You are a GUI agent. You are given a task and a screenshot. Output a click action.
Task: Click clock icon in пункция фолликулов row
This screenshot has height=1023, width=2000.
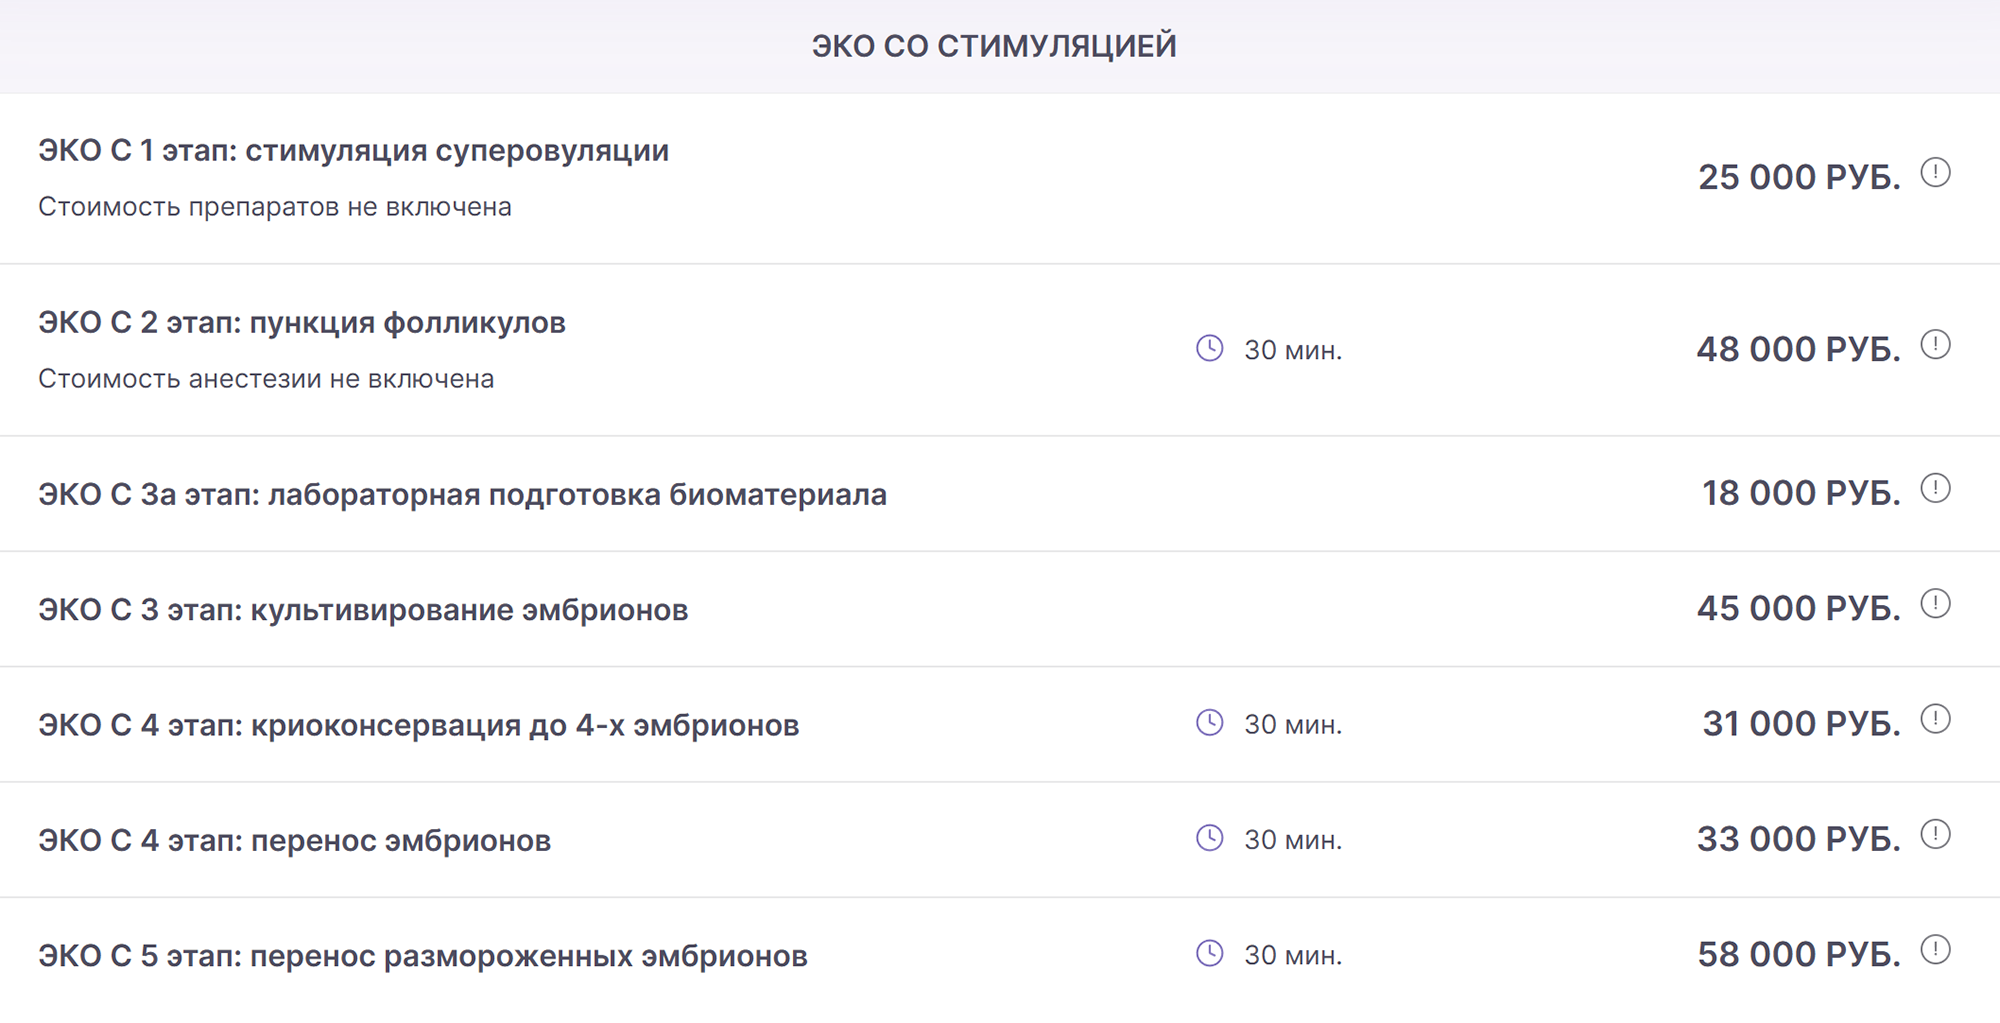[x=1210, y=348]
